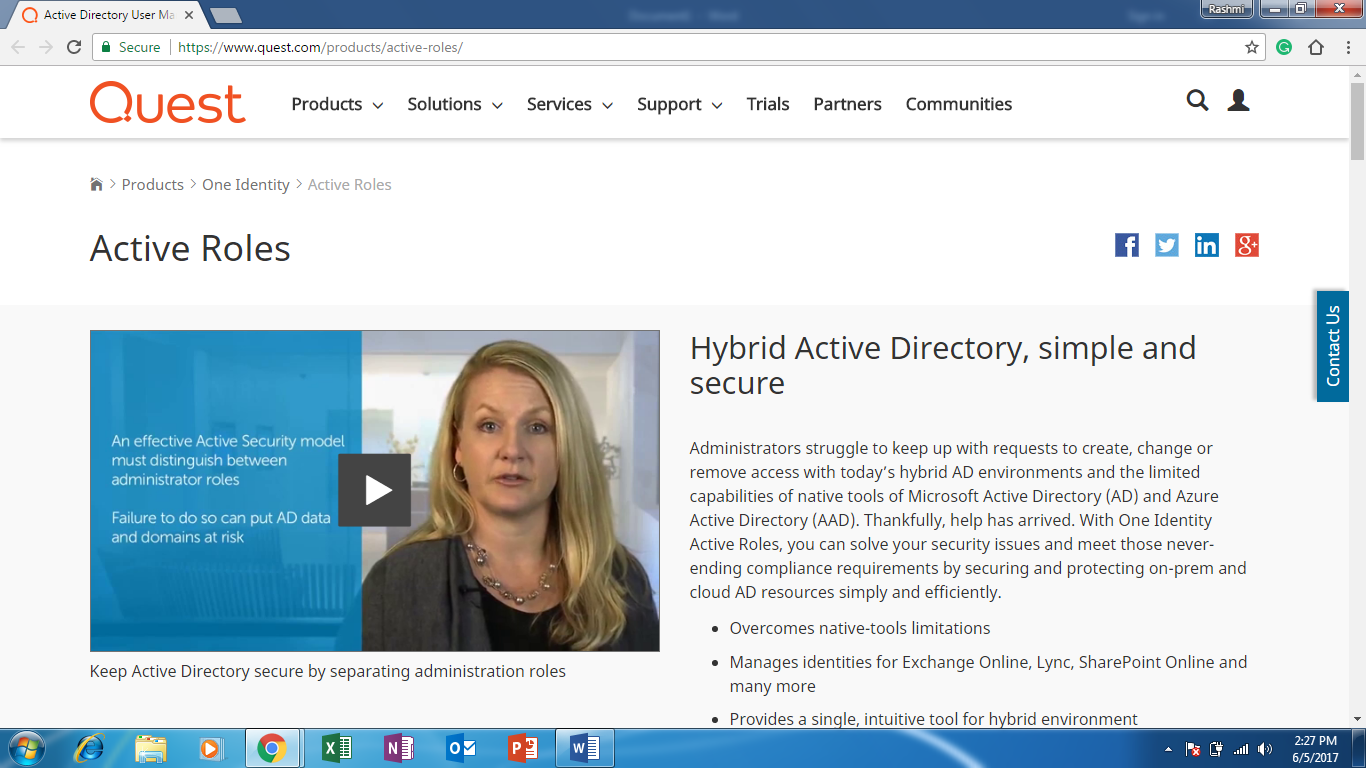
Task: Click the user account profile icon
Action: [1238, 100]
